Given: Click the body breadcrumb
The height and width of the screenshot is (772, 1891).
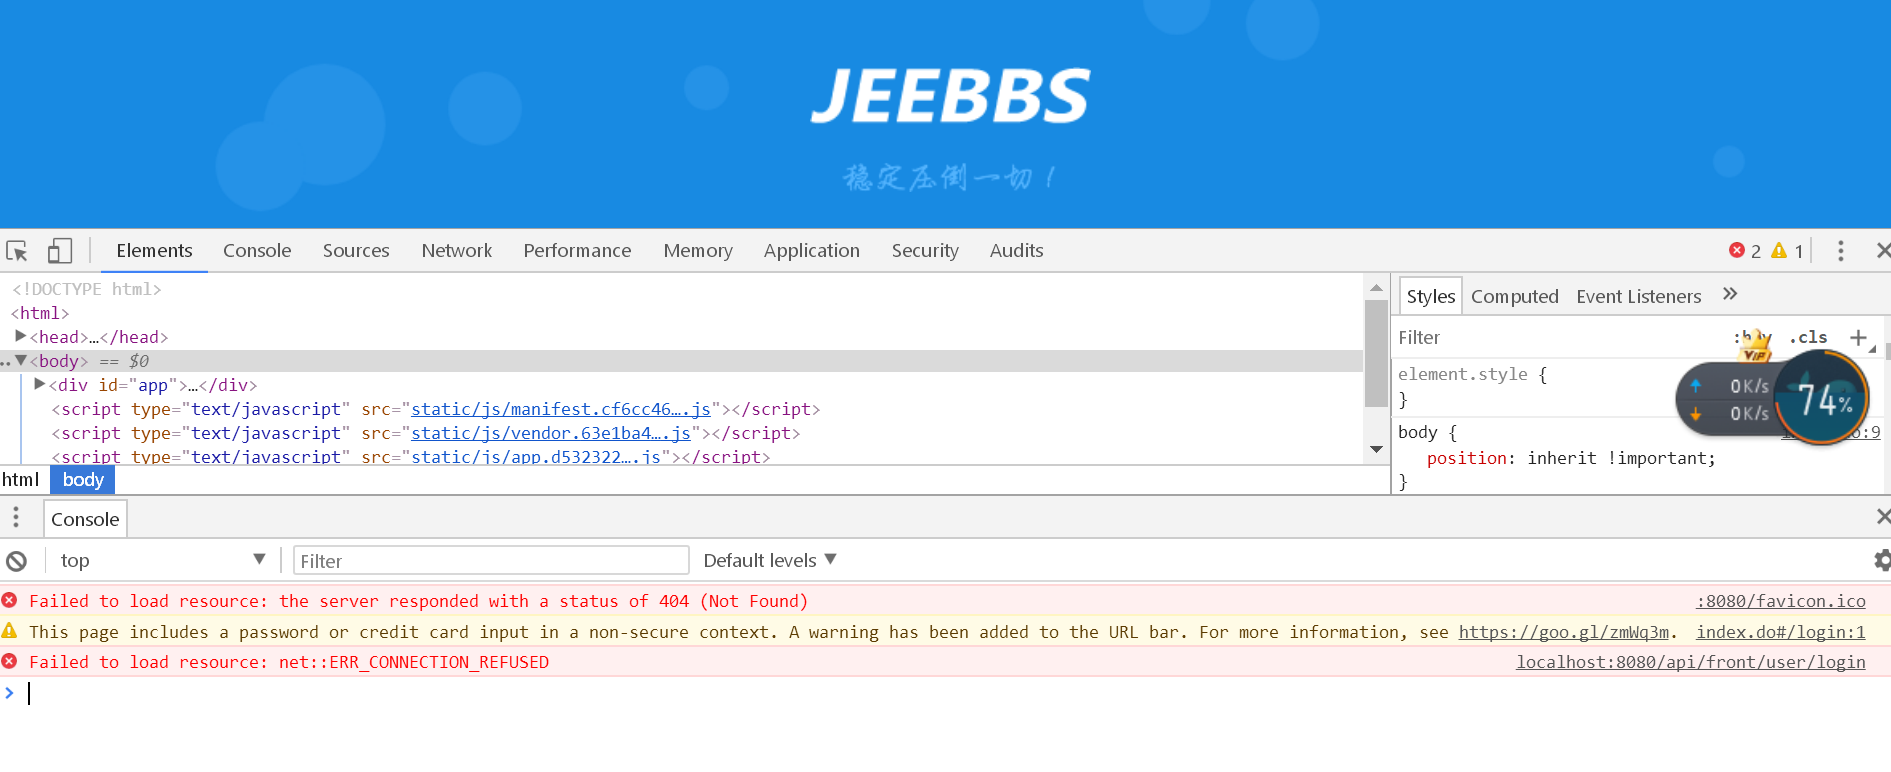Looking at the screenshot, I should [x=83, y=480].
